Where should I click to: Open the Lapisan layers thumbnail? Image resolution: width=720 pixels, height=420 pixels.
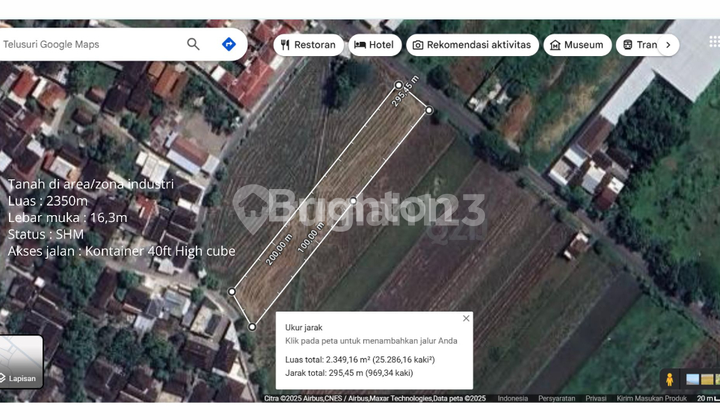[21, 362]
